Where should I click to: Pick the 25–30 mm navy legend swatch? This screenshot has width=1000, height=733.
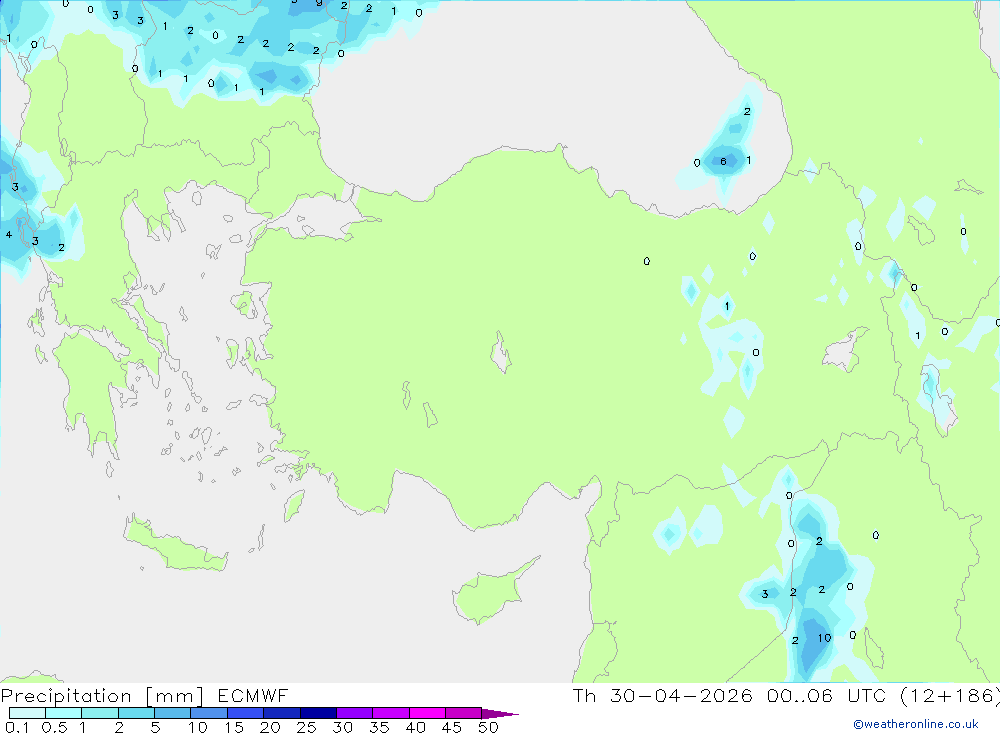318,713
